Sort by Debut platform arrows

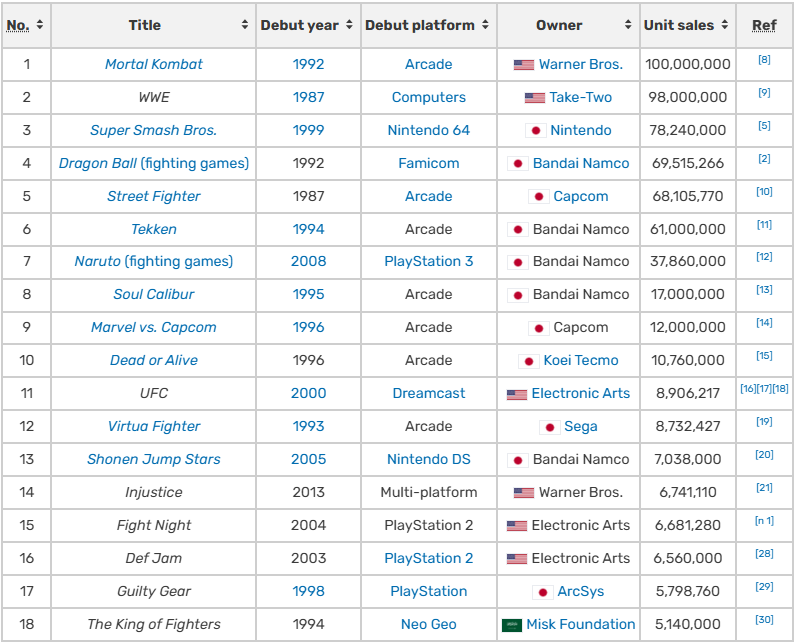tap(485, 25)
